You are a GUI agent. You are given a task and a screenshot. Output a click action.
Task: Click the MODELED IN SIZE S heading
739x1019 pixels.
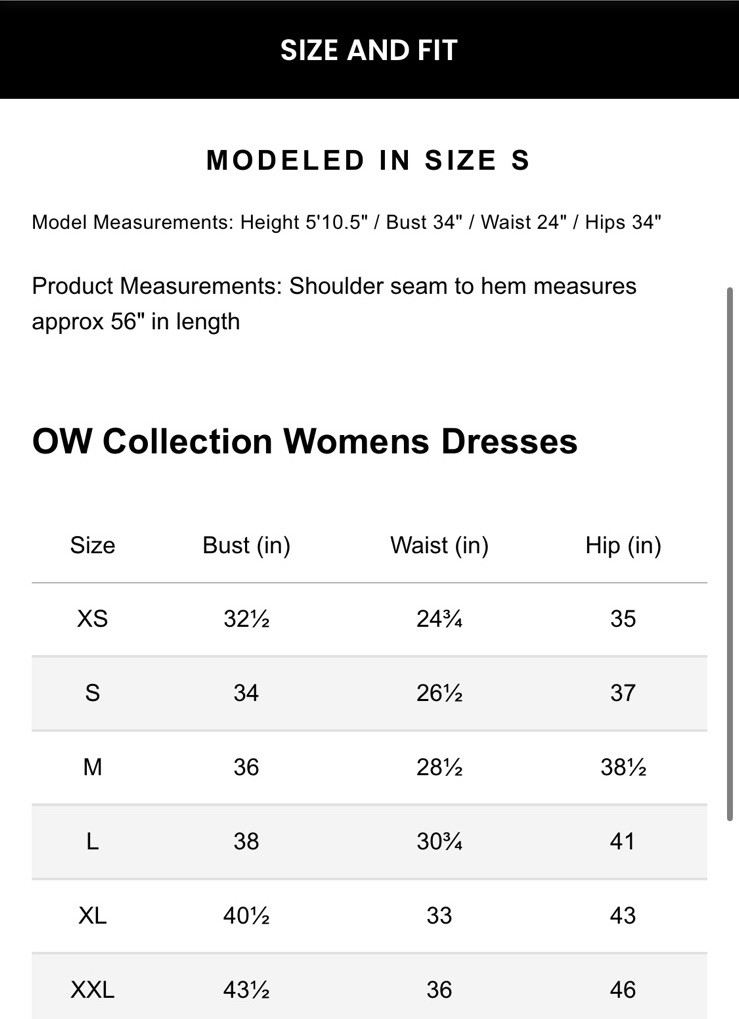[368, 161]
